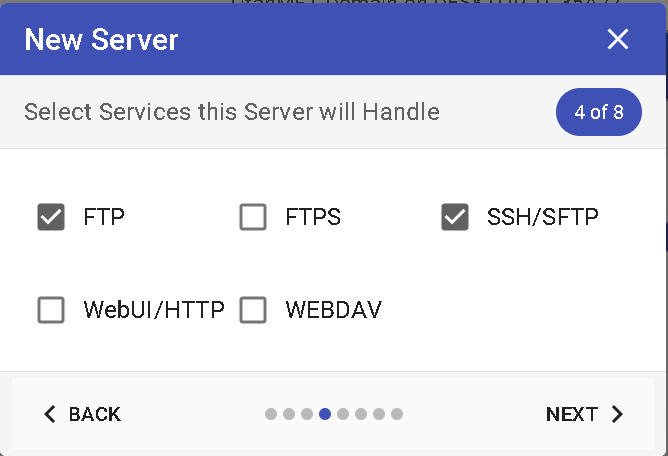Close the New Server dialog
Image resolution: width=668 pixels, height=456 pixels.
(x=618, y=39)
